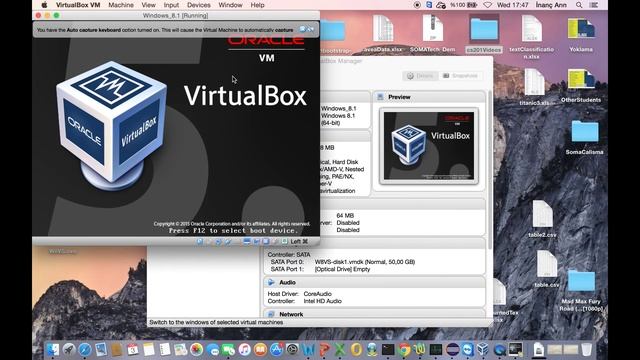Click the VirtualBox cube icon in Dock
The image size is (640, 360).
pos(483,349)
